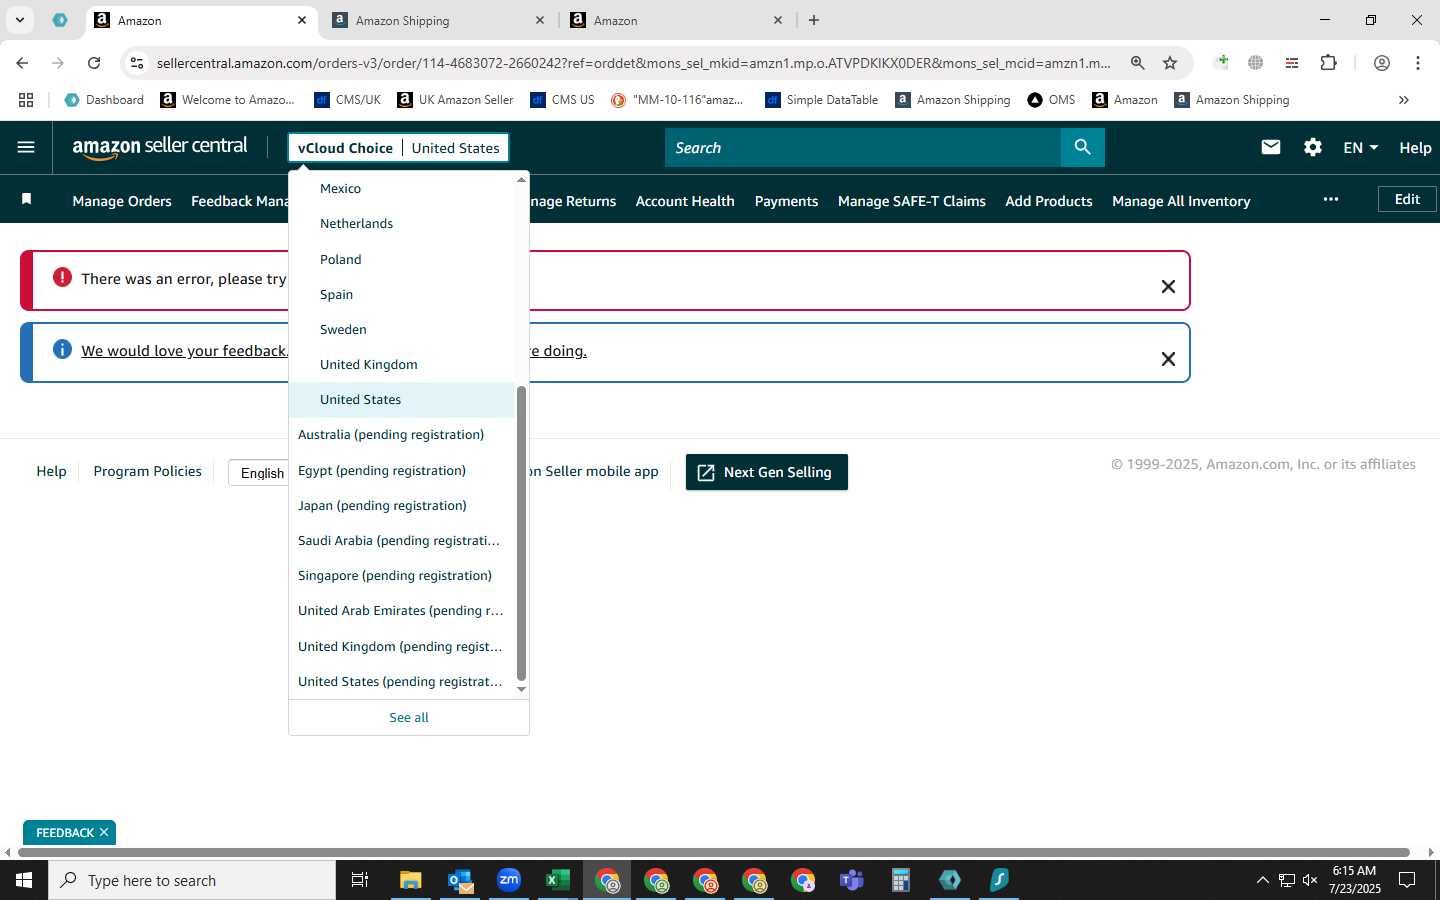Click the browser address bar URL
Screen dimensions: 1440x900
(x=633, y=63)
